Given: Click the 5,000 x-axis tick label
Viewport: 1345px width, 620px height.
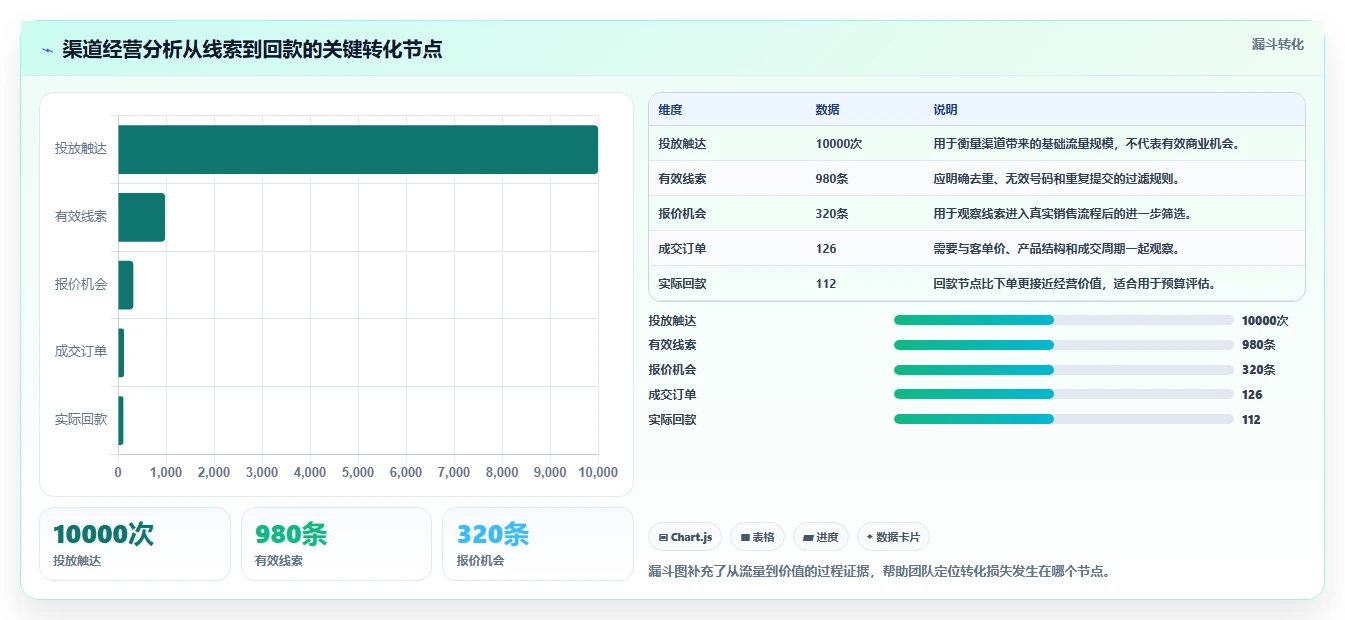Looking at the screenshot, I should (358, 473).
